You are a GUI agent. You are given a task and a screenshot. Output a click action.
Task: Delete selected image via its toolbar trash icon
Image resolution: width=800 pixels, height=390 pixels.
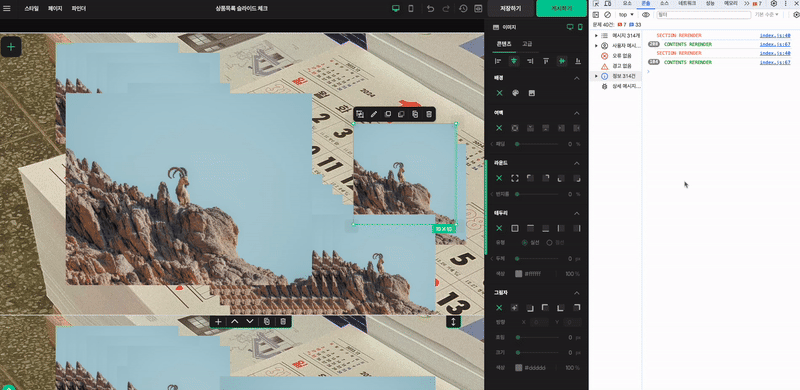pos(429,114)
